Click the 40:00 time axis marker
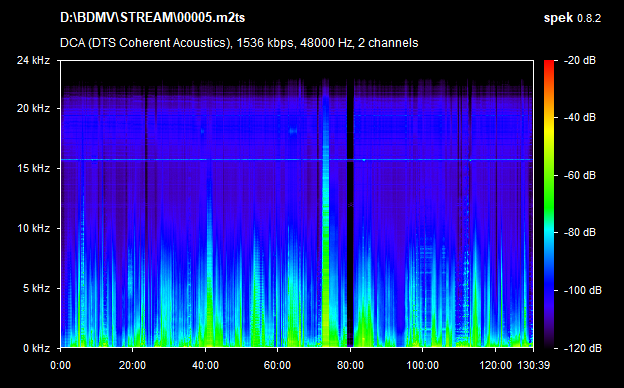The height and width of the screenshot is (388, 624). point(205,365)
